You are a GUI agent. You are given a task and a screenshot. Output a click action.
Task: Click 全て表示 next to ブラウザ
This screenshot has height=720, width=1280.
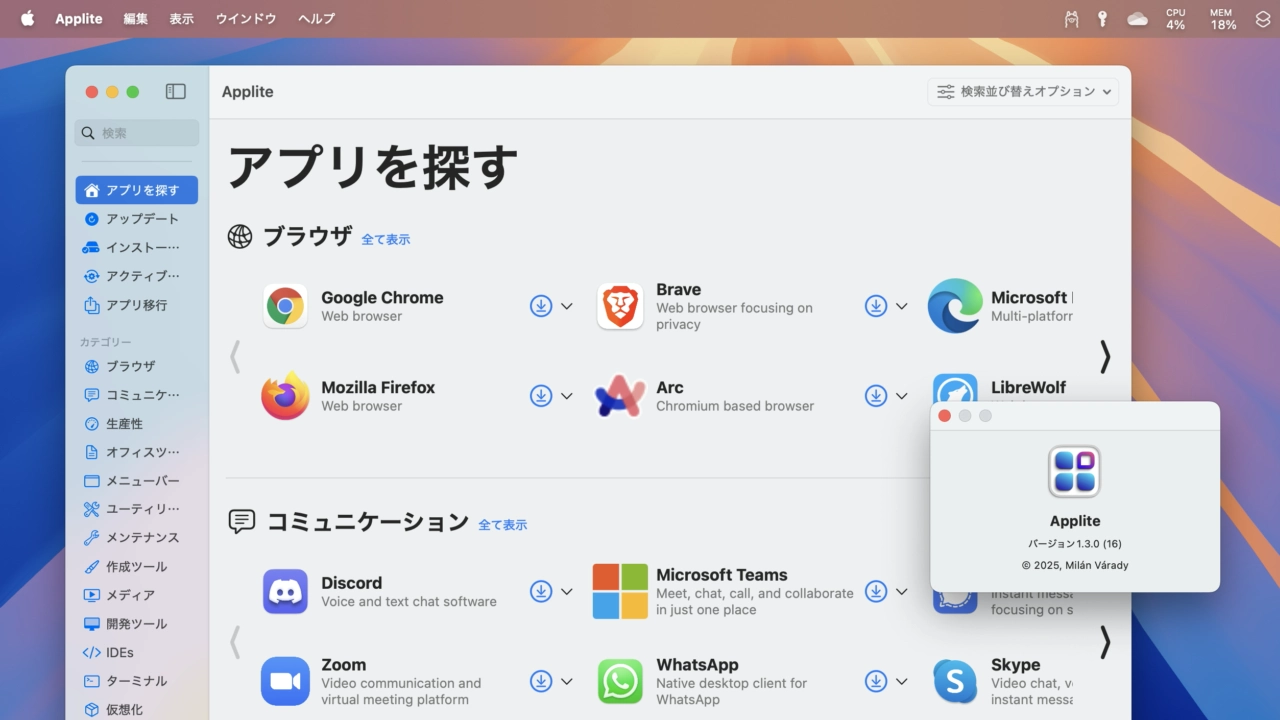[x=386, y=240]
